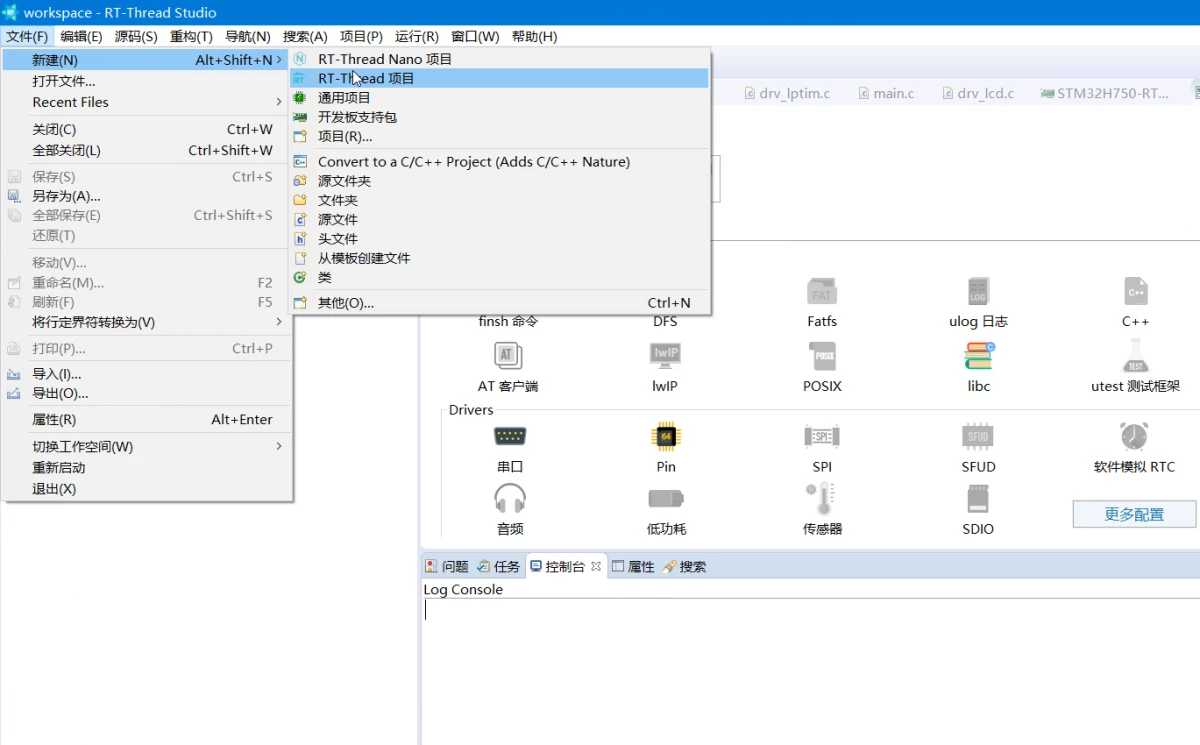Open the 运行(R) menu
1200x745 pixels.
(x=417, y=36)
